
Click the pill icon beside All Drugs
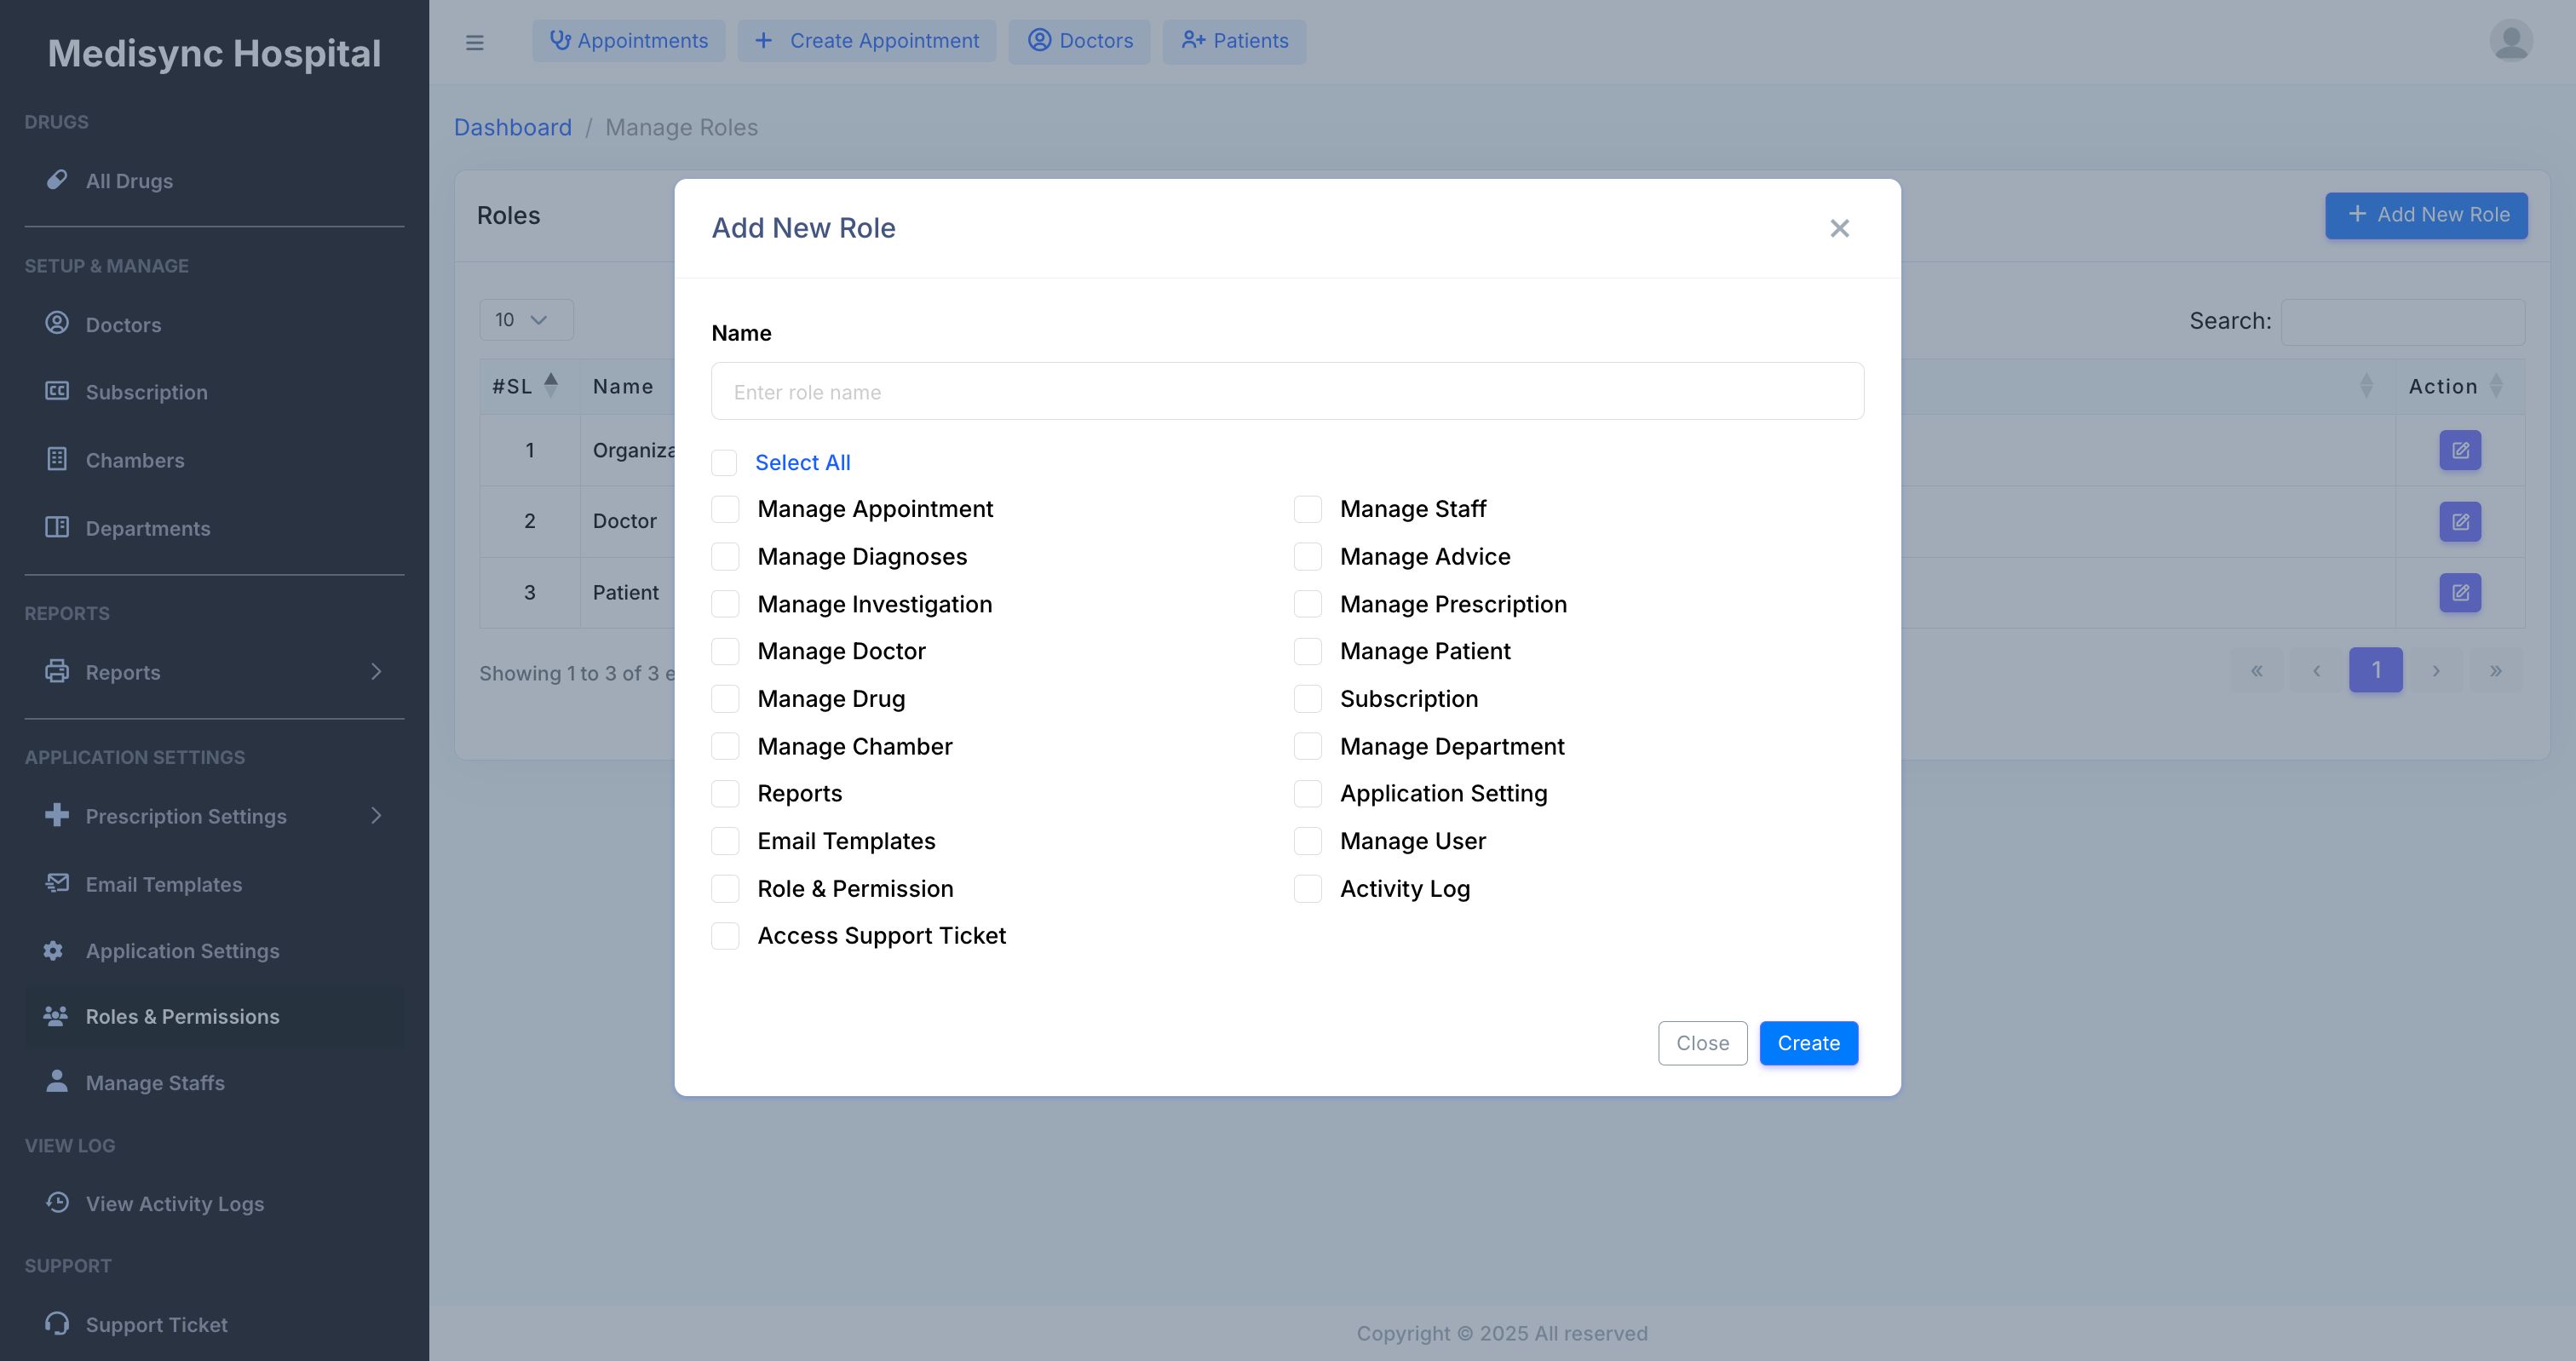coord(57,180)
